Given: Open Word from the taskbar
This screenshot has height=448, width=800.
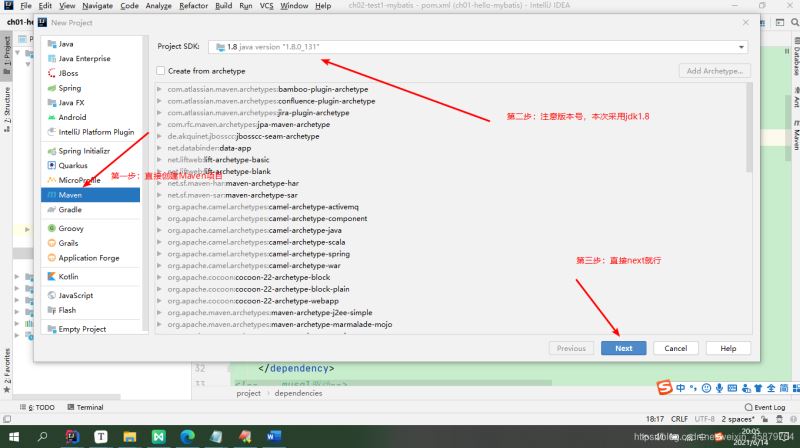Looking at the screenshot, I should [274, 437].
